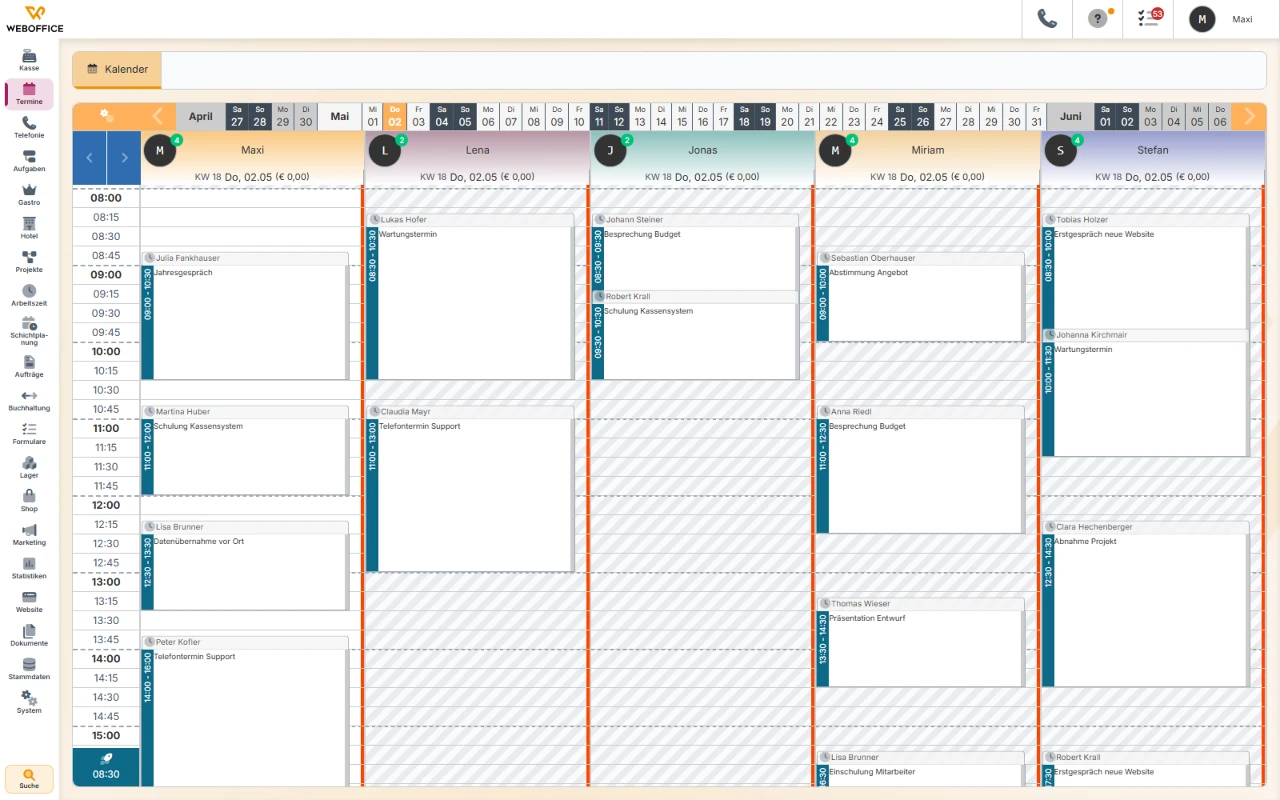Open Robert Krall's Schulung Kassensystem appointment
Screen dimensions: 1280x800
click(695, 335)
